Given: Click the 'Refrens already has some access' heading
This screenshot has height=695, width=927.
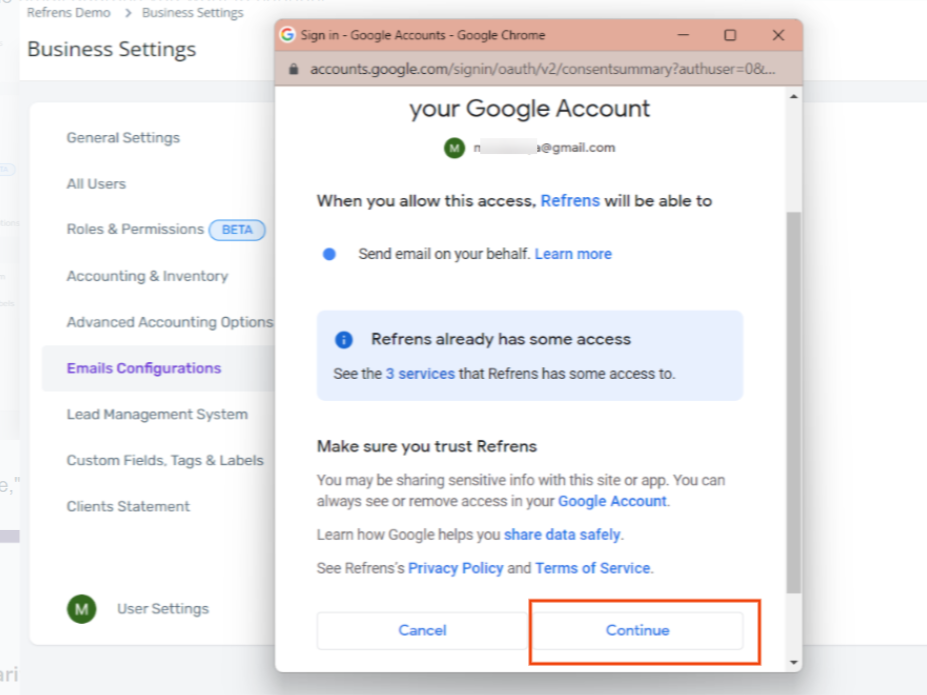Looking at the screenshot, I should [501, 339].
